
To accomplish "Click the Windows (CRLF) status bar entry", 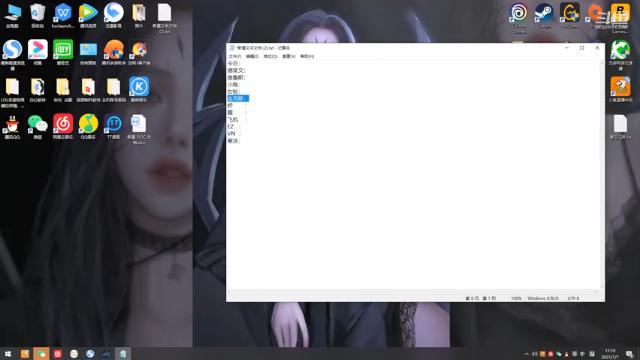I will 543,298.
